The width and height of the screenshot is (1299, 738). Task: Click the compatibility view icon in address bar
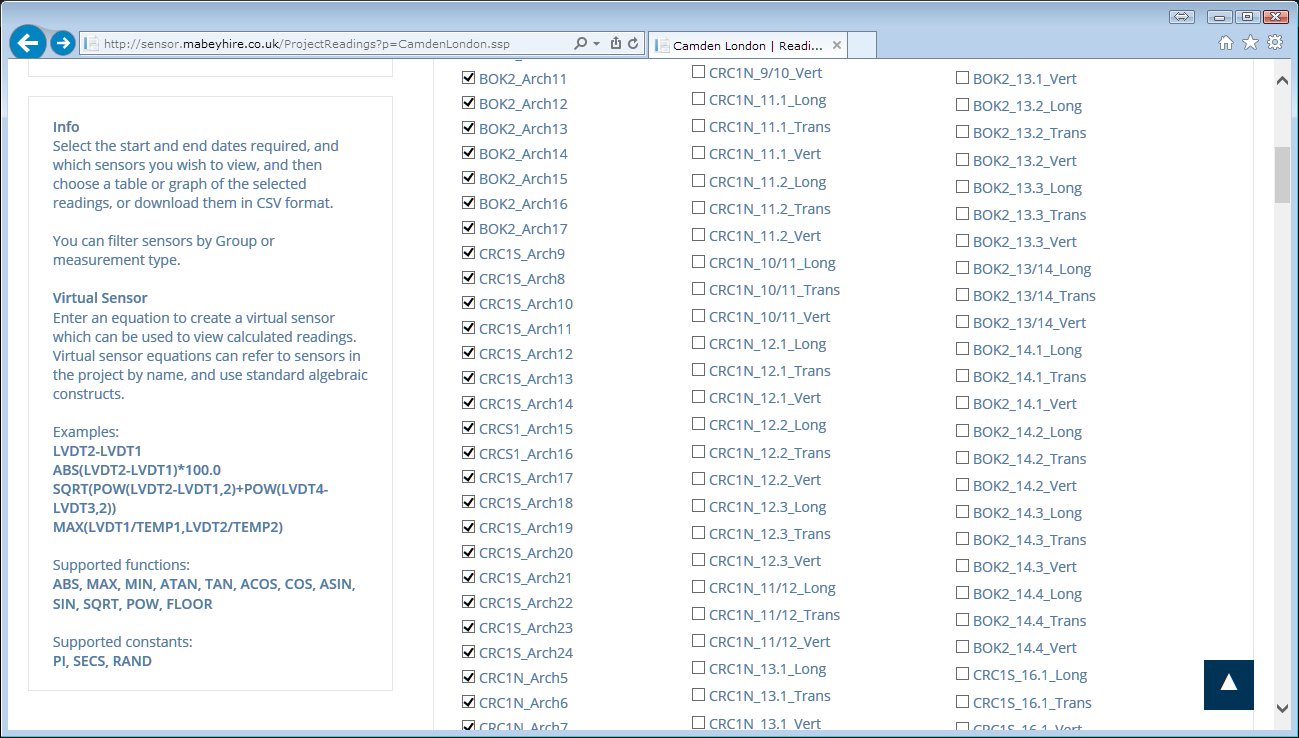point(616,44)
